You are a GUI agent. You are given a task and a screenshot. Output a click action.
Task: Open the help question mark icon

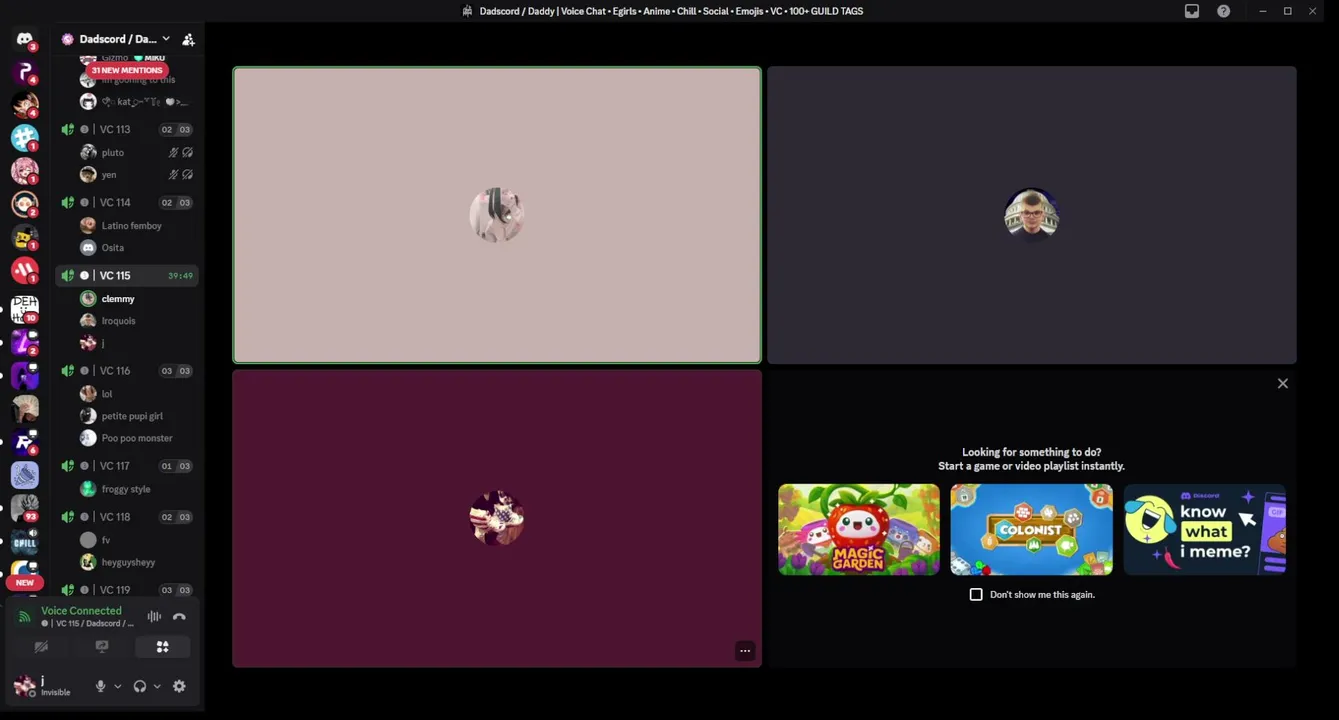tap(1223, 11)
